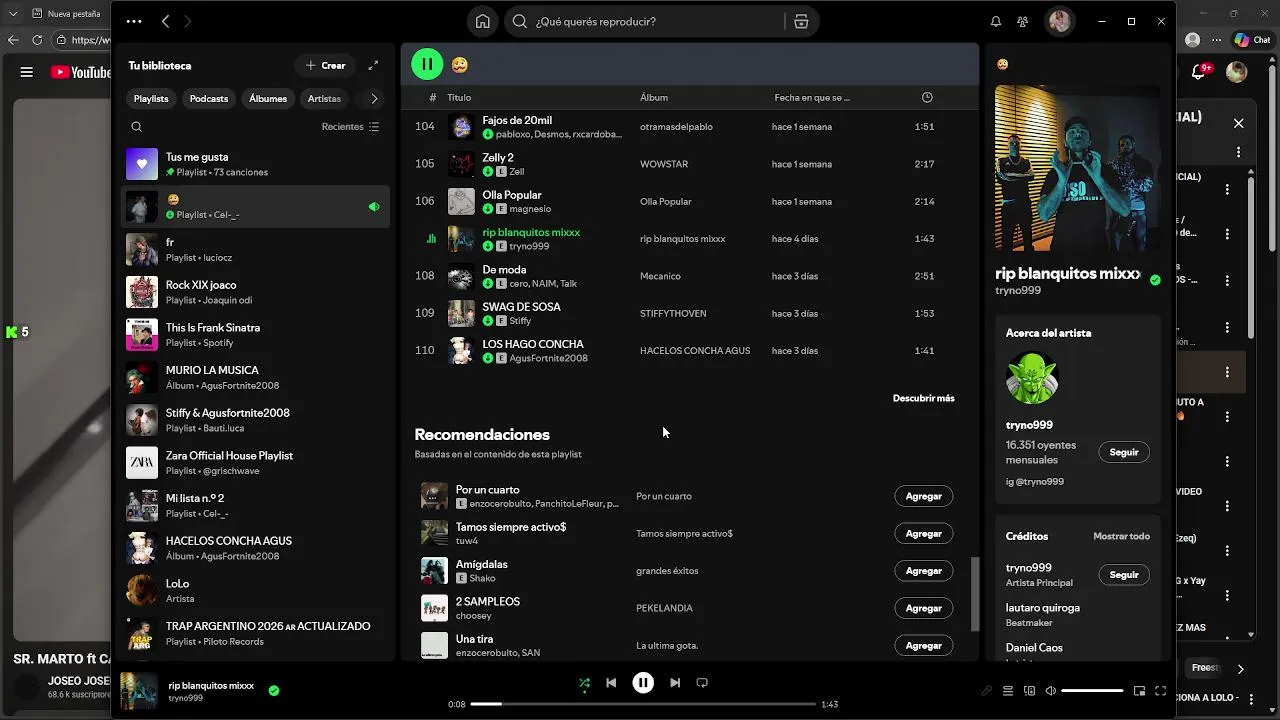Skip to previous track
The height and width of the screenshot is (720, 1280).
pyautogui.click(x=611, y=683)
